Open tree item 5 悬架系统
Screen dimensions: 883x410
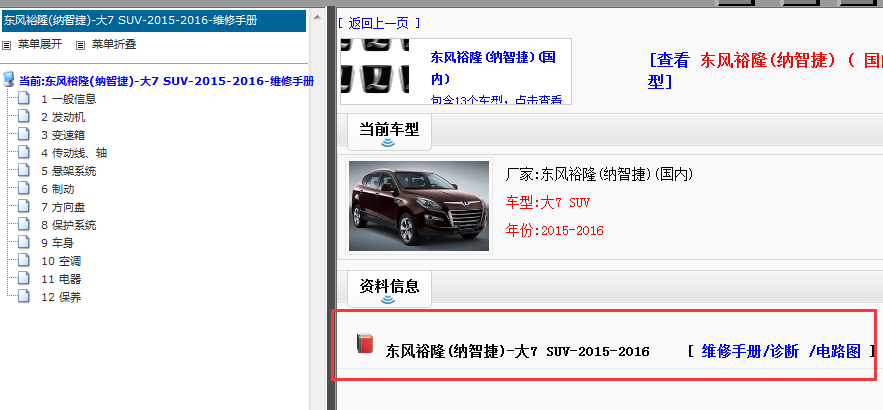(69, 171)
